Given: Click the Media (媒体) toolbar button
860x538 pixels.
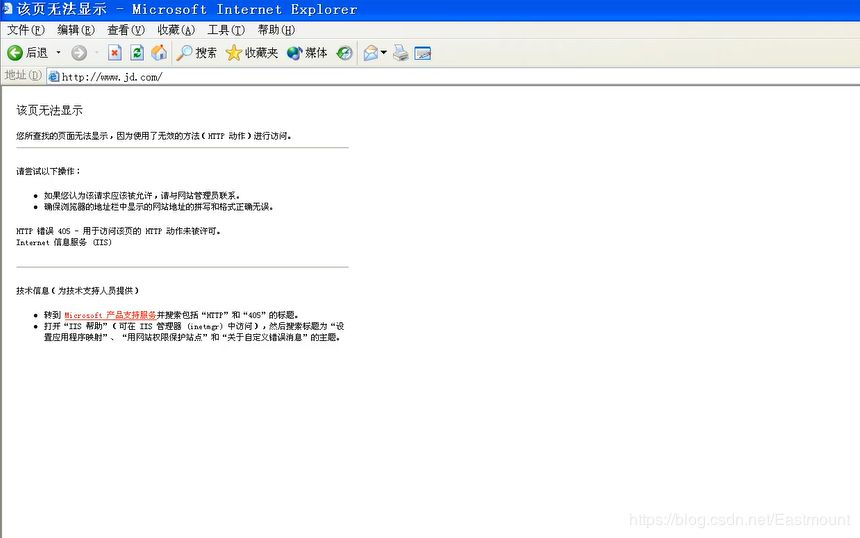Looking at the screenshot, I should point(307,53).
